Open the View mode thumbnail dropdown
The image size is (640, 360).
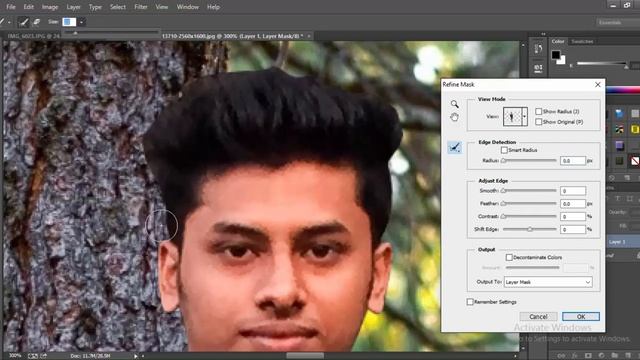[524, 116]
